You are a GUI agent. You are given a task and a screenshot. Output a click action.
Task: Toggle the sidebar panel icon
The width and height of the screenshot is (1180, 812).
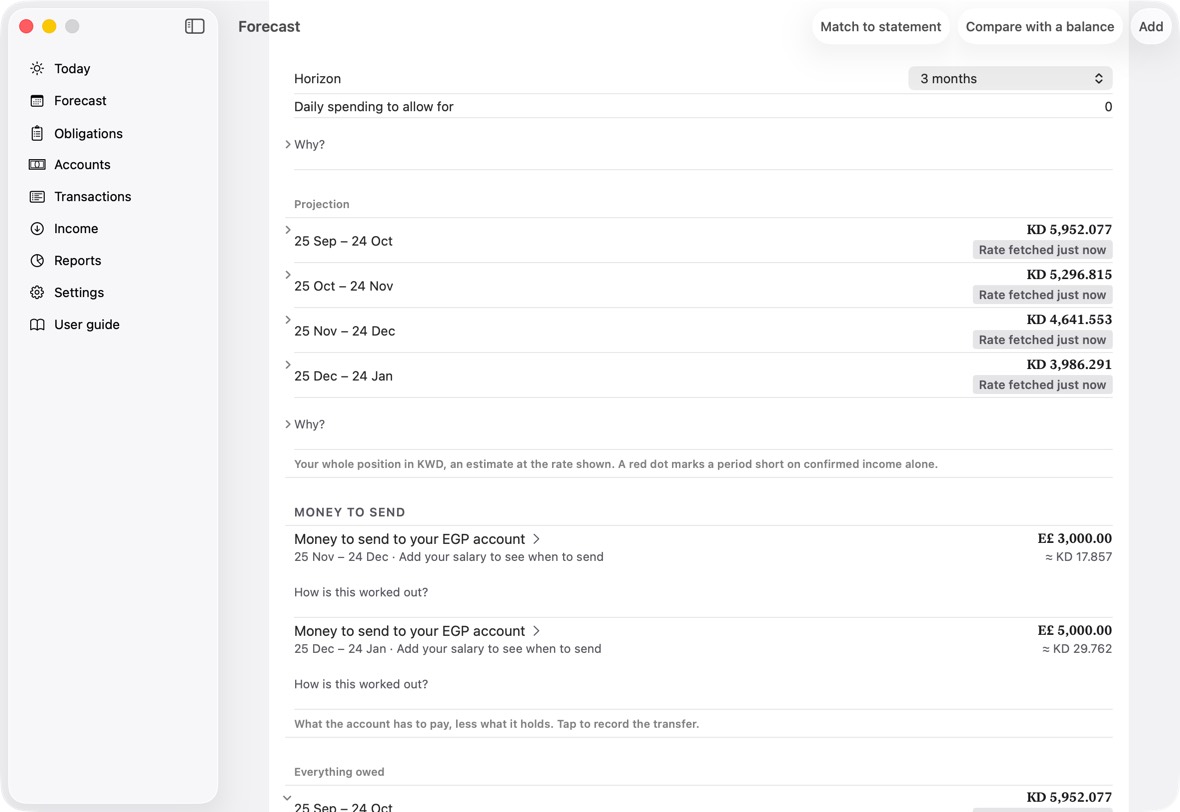(194, 26)
